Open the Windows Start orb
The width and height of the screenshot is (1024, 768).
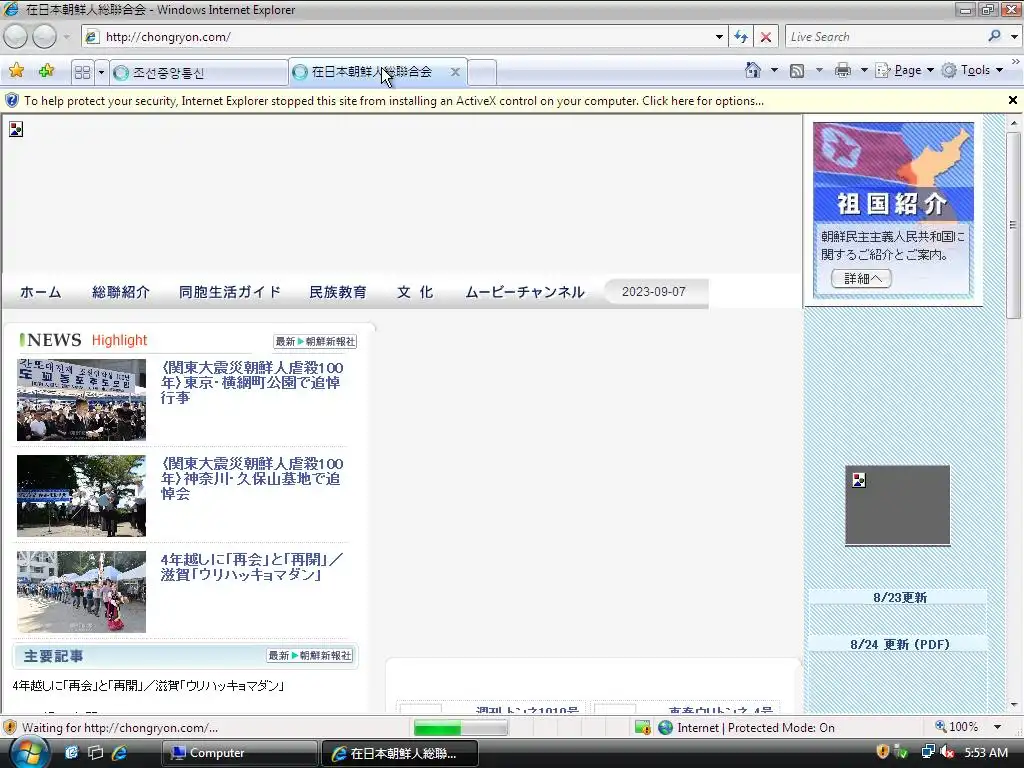coord(29,752)
